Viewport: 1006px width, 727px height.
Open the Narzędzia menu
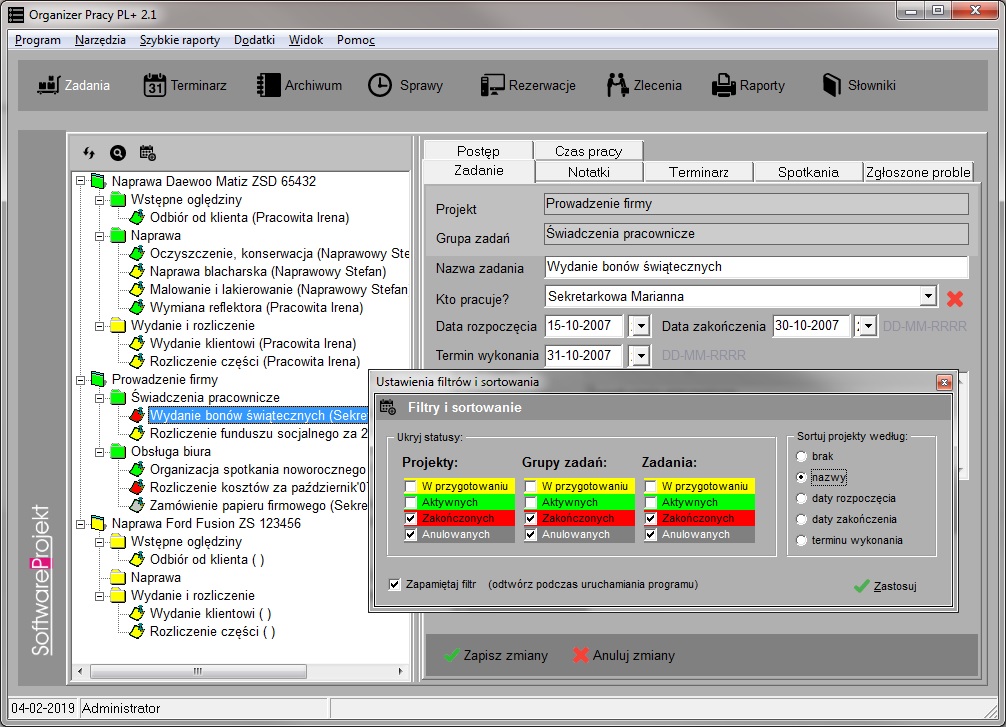click(x=100, y=40)
